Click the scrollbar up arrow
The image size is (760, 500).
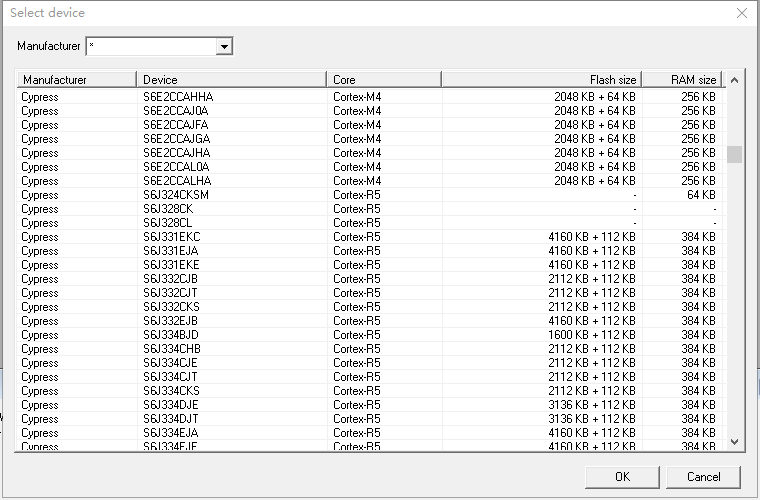[x=734, y=80]
